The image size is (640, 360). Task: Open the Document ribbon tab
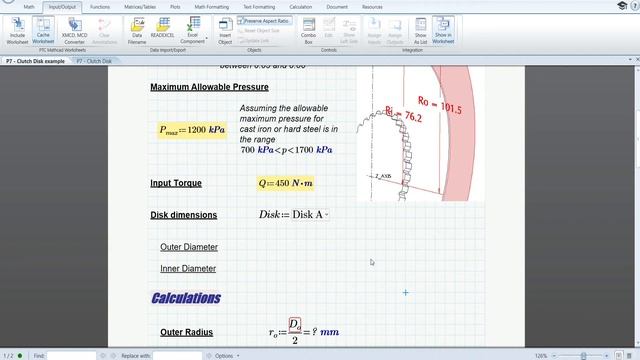click(337, 7)
